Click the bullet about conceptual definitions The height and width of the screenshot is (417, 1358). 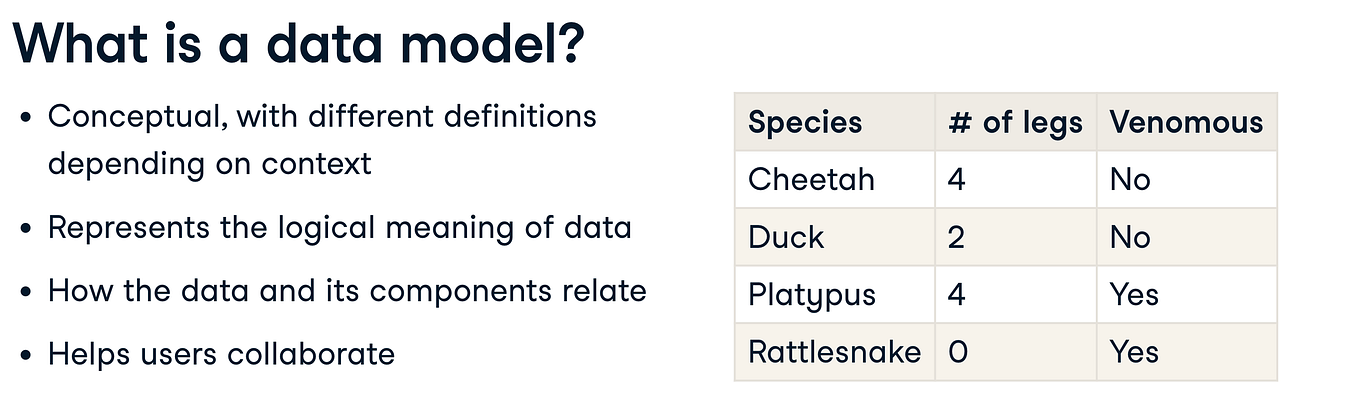coord(321,139)
